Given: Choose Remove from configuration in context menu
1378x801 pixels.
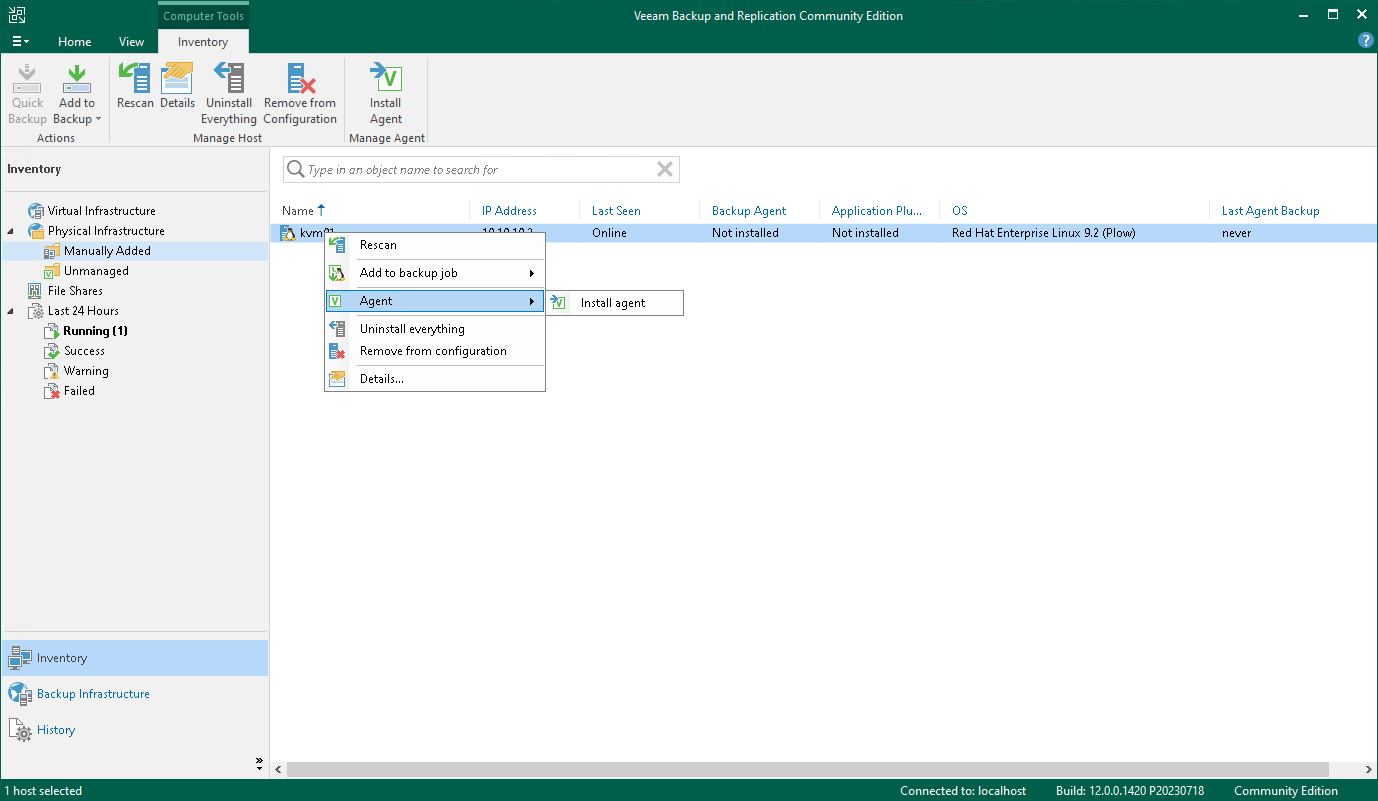Looking at the screenshot, I should (432, 351).
